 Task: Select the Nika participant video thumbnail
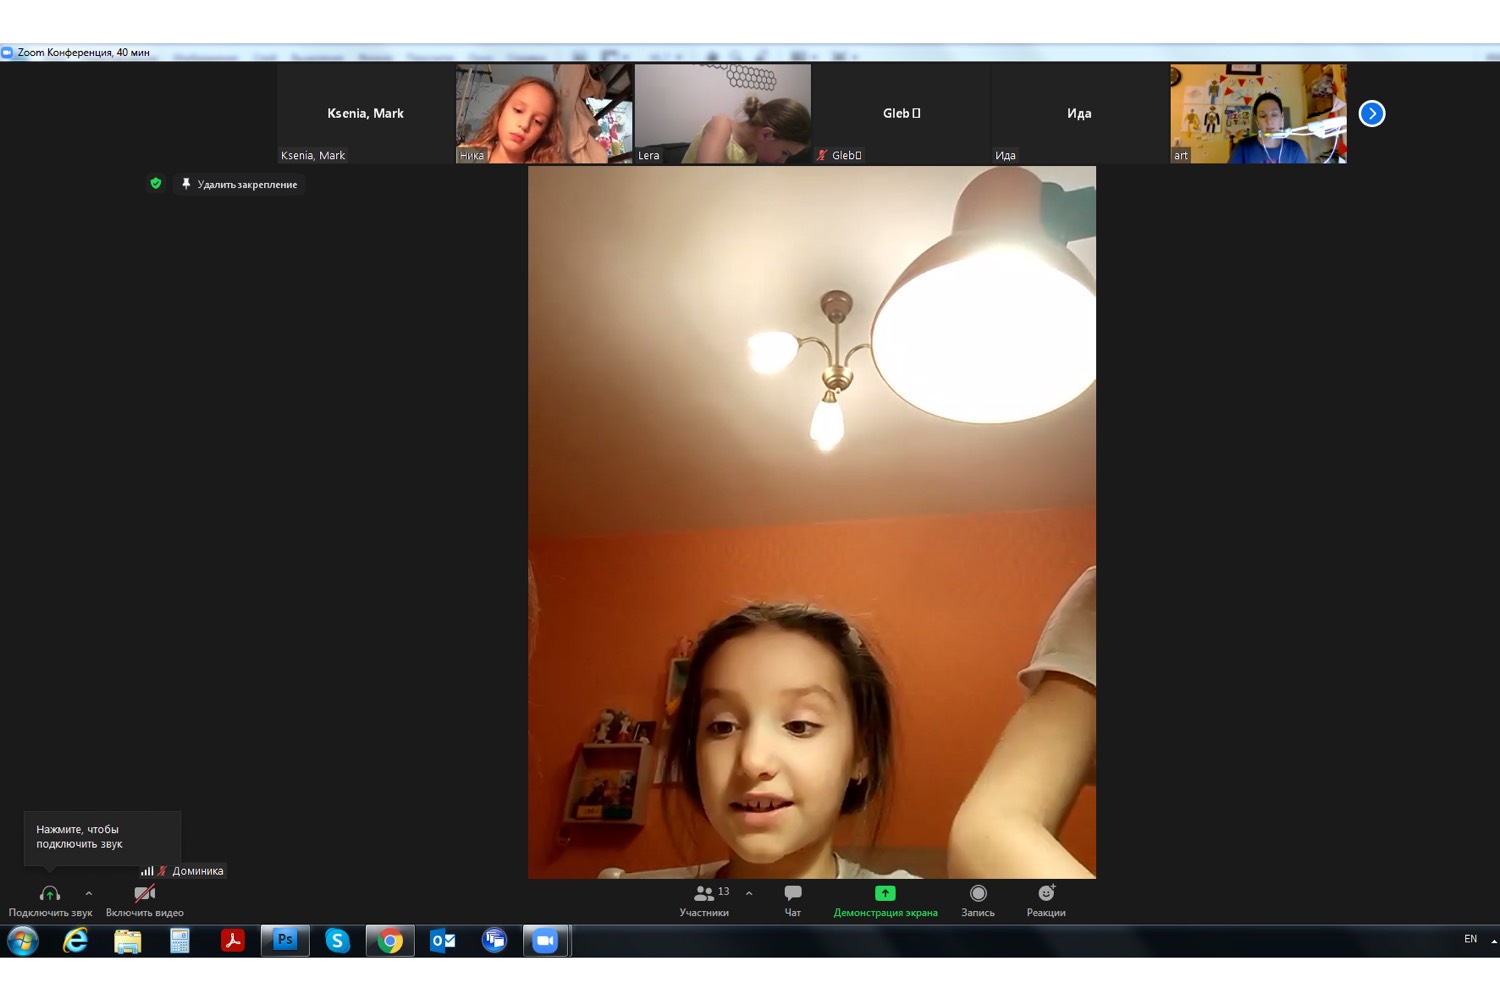pos(544,113)
